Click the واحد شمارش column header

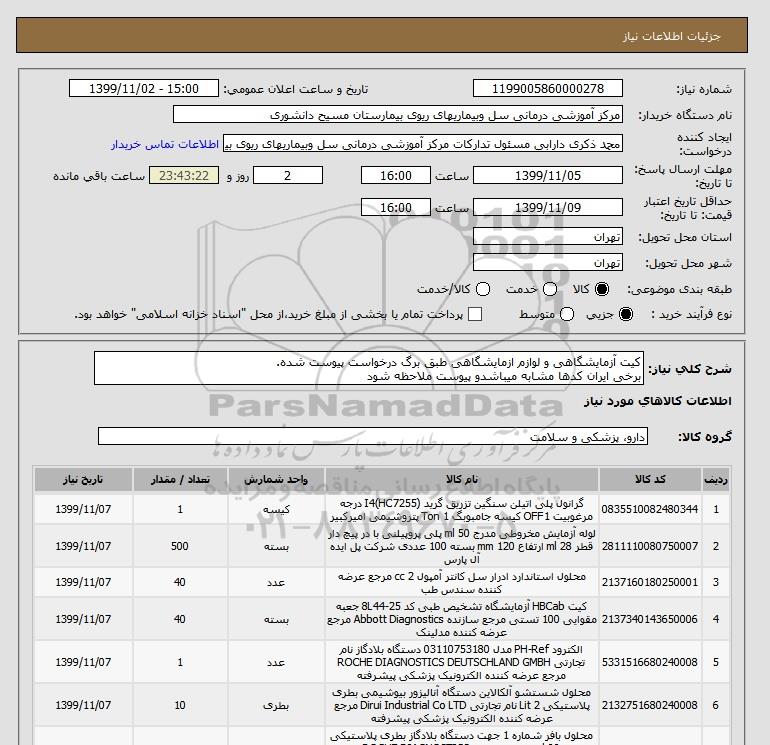[x=276, y=479]
